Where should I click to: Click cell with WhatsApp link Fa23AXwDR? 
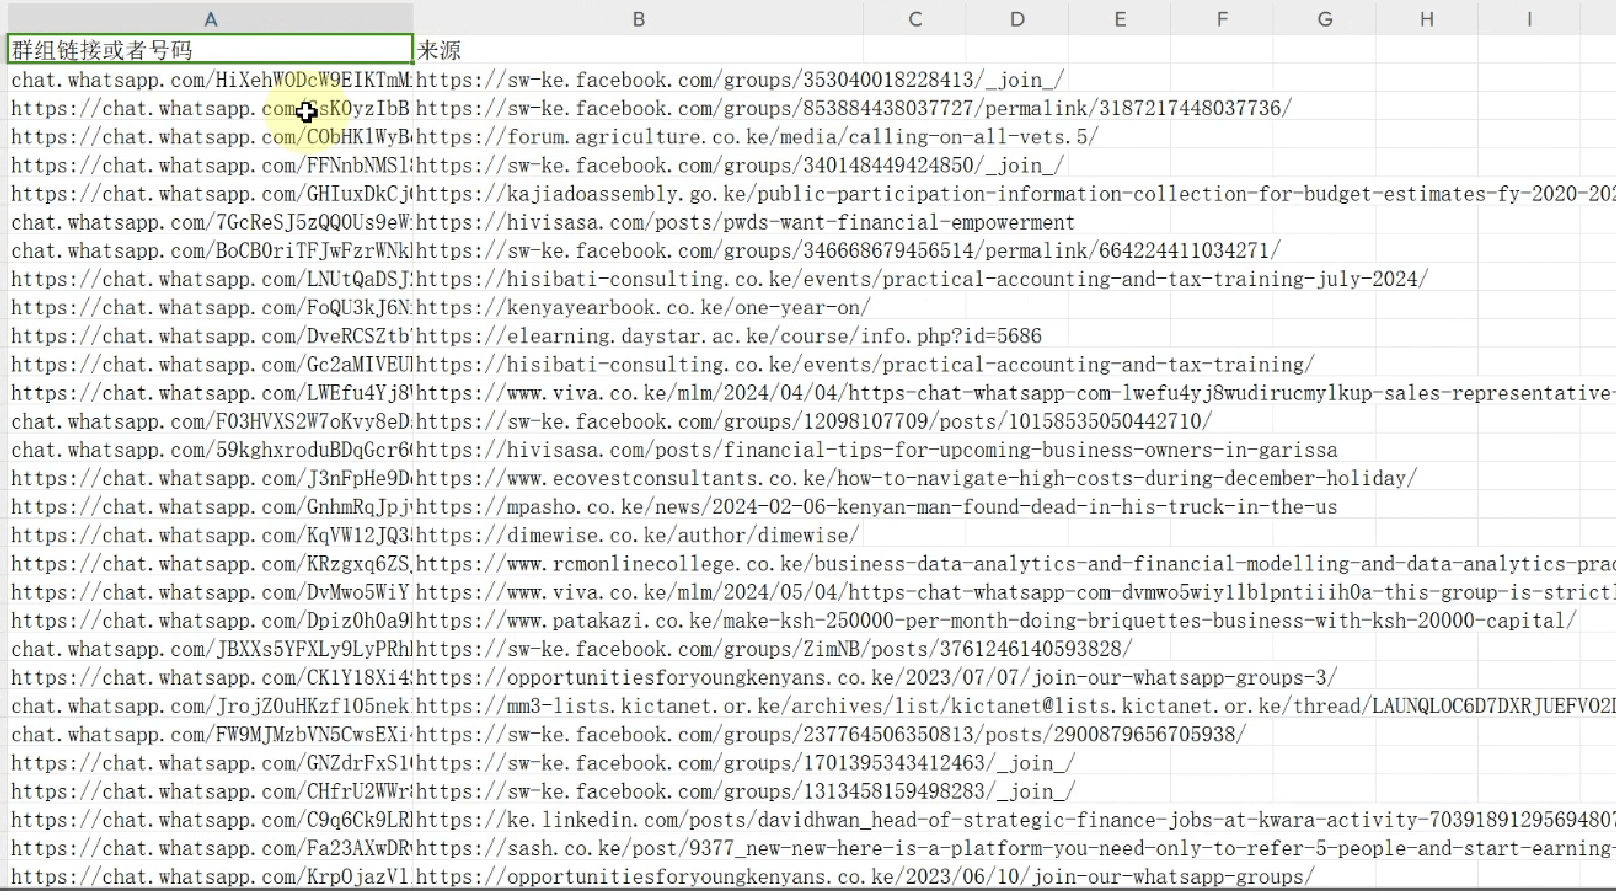[210, 848]
